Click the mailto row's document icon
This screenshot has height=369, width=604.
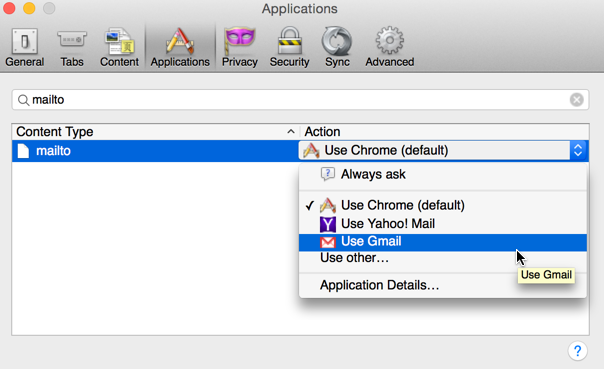pyautogui.click(x=23, y=151)
